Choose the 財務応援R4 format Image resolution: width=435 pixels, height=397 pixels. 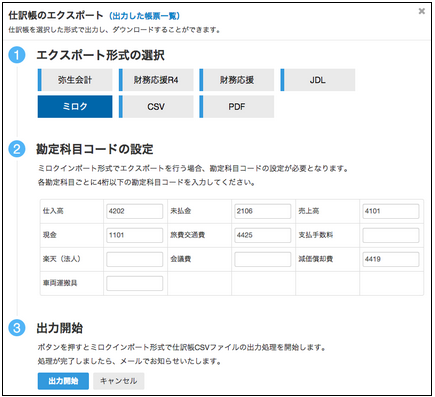156,80
